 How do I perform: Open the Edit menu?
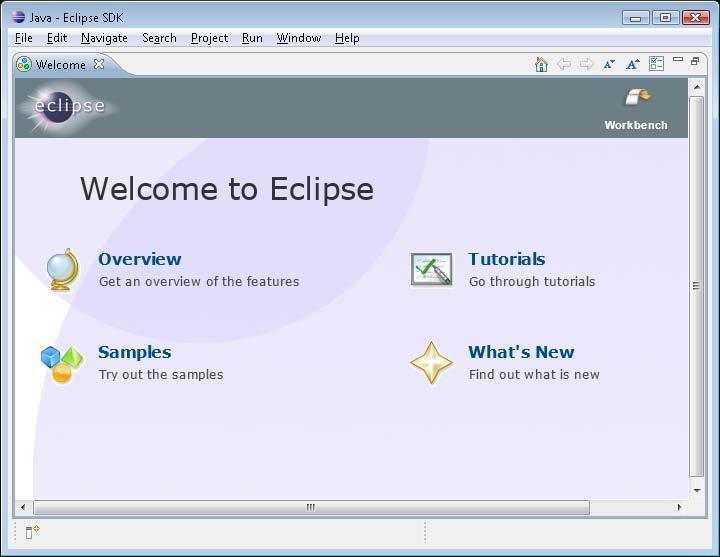(57, 38)
